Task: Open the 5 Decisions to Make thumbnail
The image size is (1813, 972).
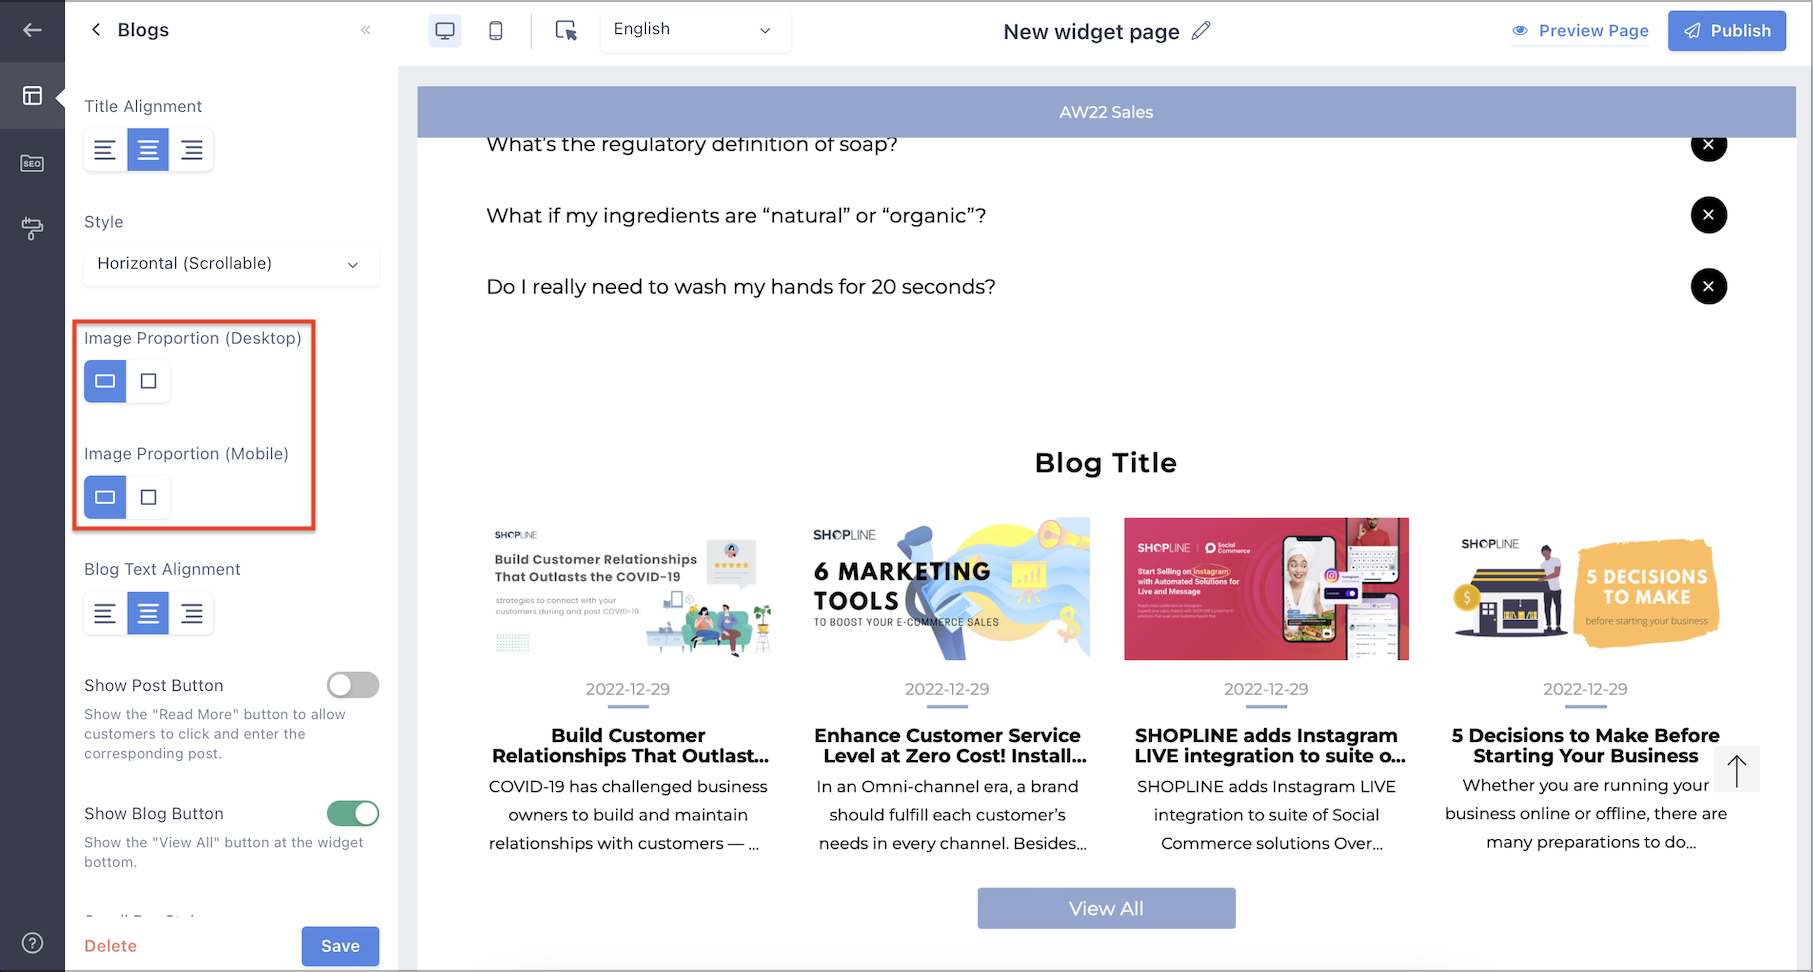Action: pos(1585,589)
